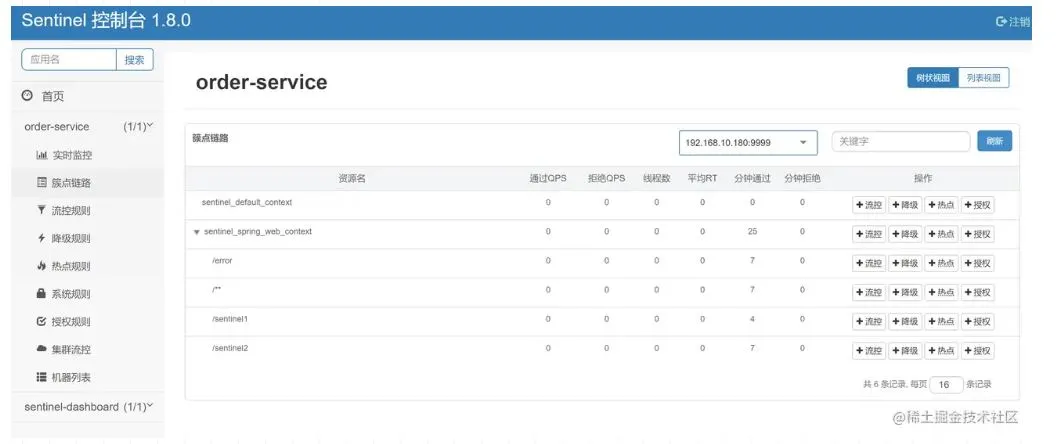Collapse the order-service application group
The width and height of the screenshot is (1057, 444).
(88, 126)
